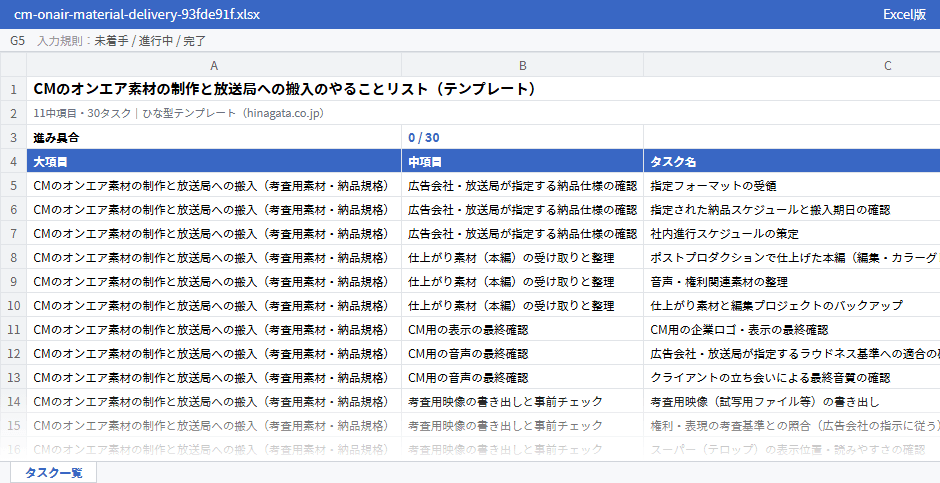Click the subtitle cell mentioning hinagata.co.jp
940x483 pixels.
[483, 113]
